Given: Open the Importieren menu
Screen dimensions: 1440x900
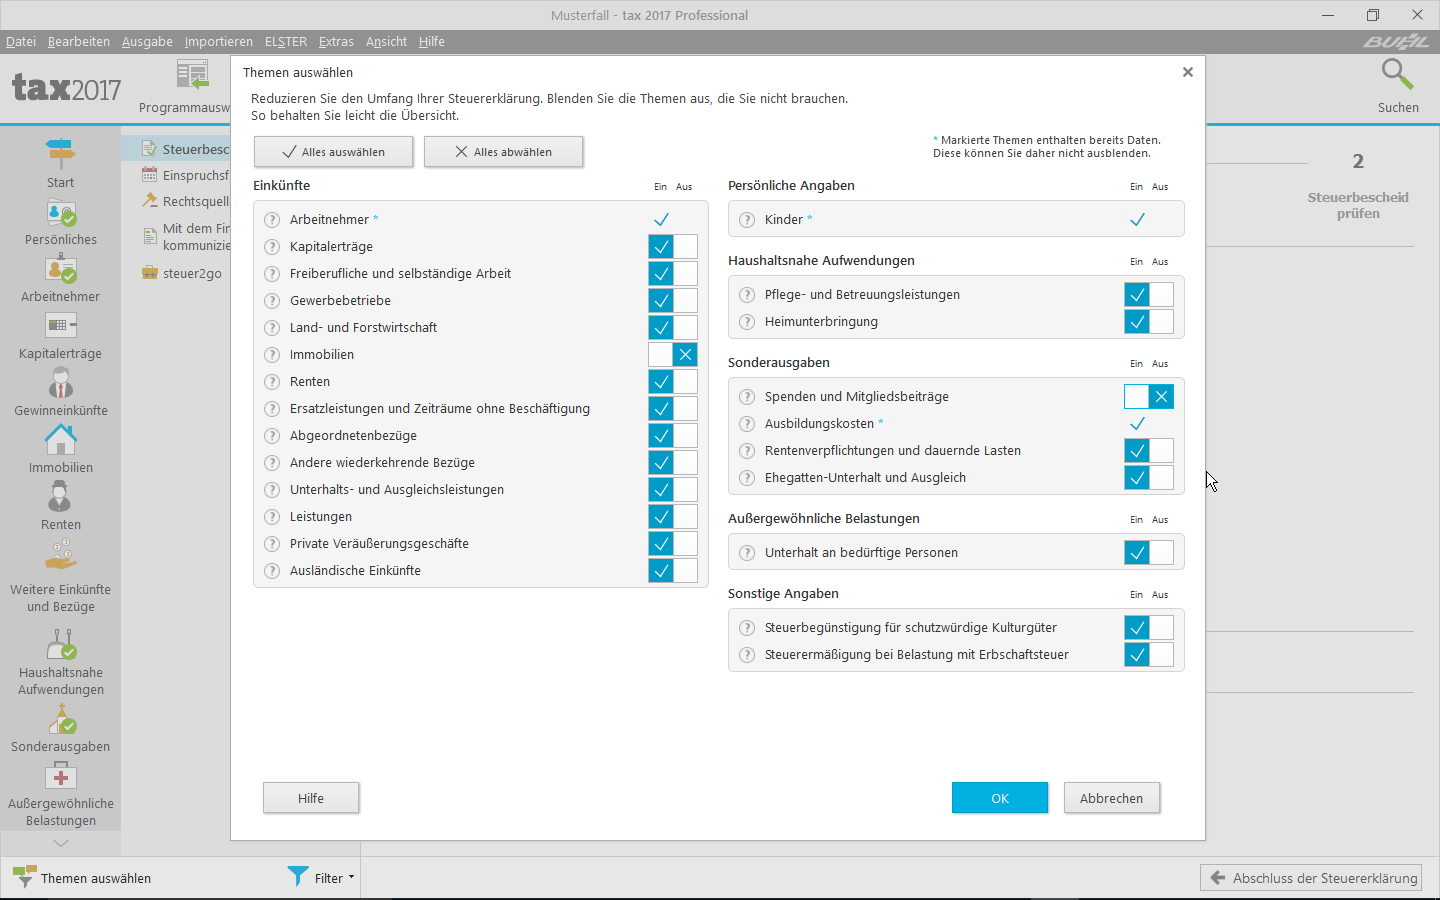Looking at the screenshot, I should click(x=218, y=42).
